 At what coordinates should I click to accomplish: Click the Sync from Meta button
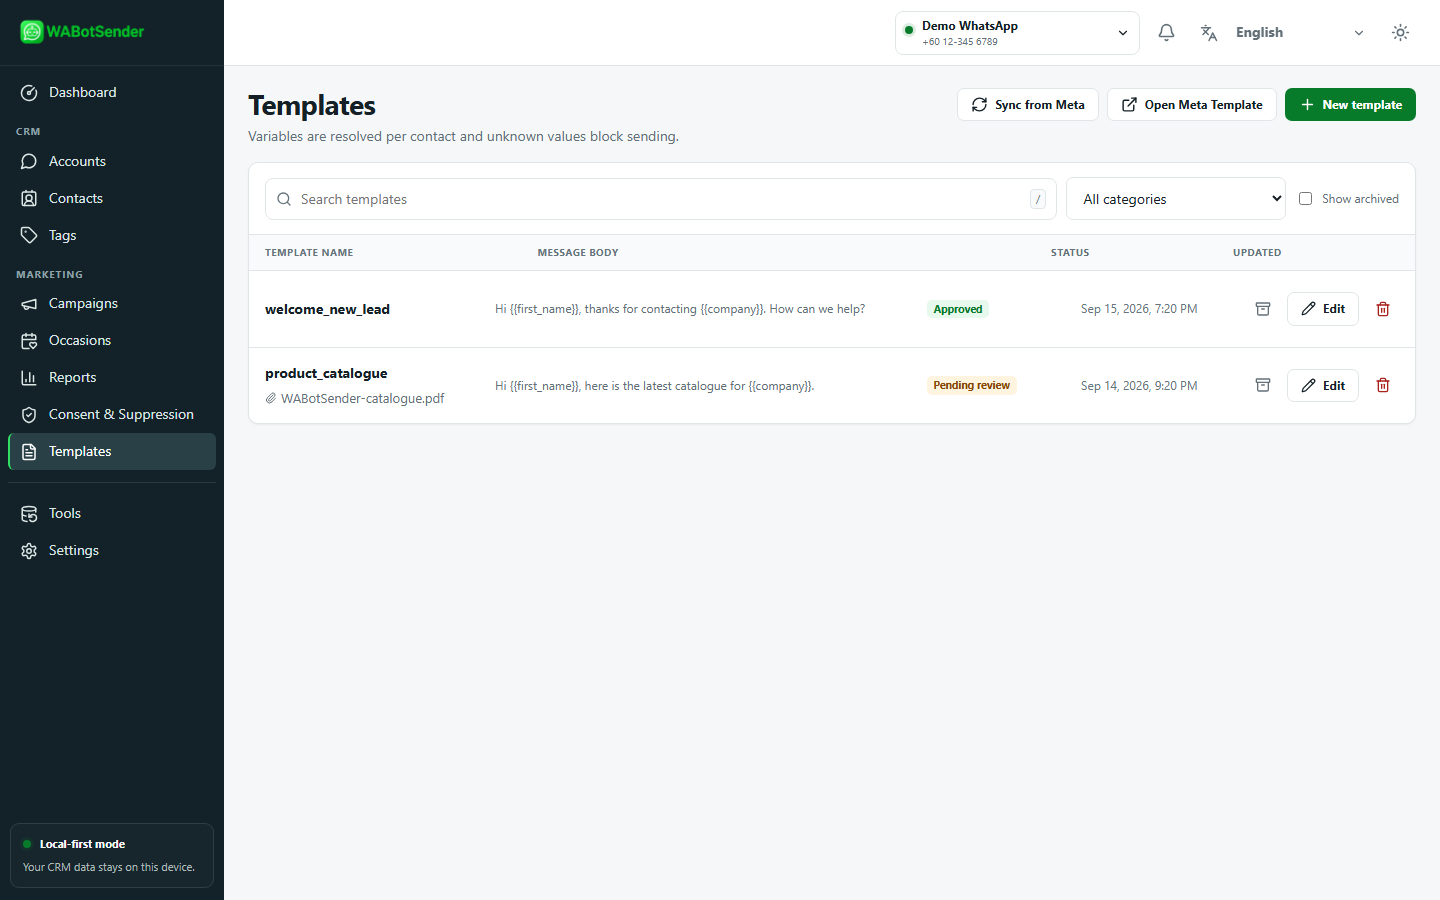(1028, 105)
